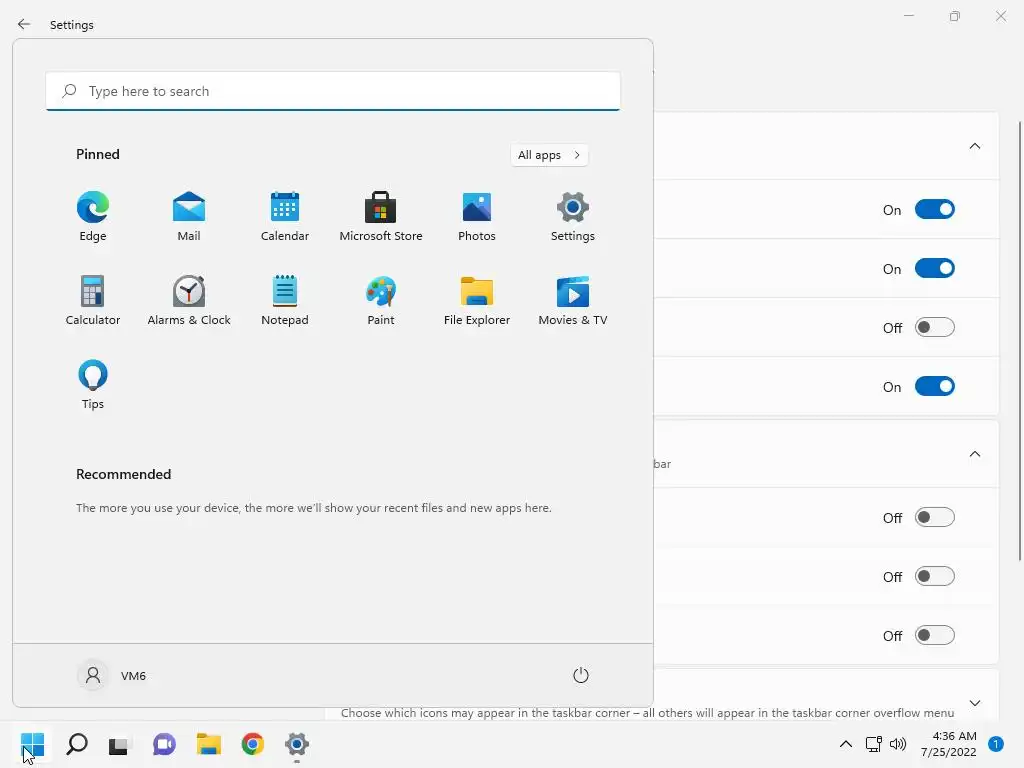This screenshot has width=1024, height=768.
Task: Launch Movies & TV app
Action: click(x=573, y=300)
